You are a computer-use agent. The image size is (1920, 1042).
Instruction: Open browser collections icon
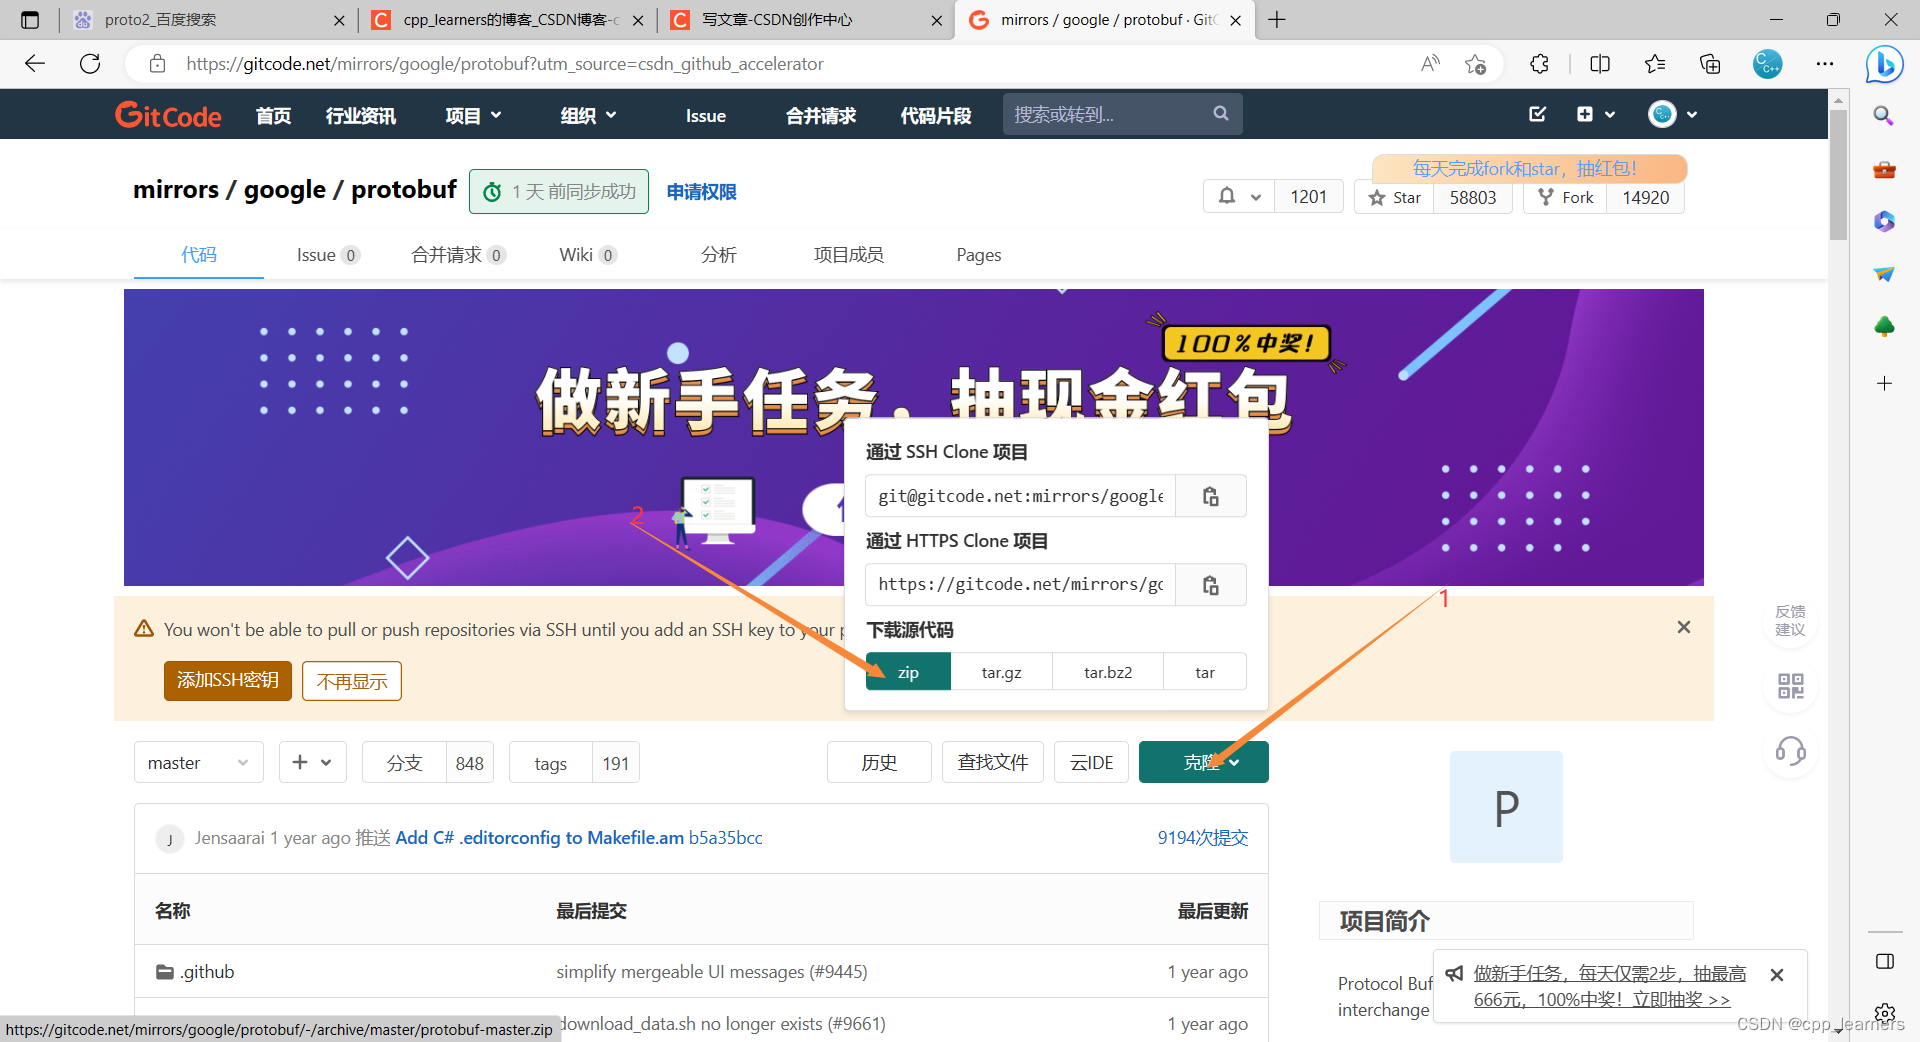tap(1710, 64)
